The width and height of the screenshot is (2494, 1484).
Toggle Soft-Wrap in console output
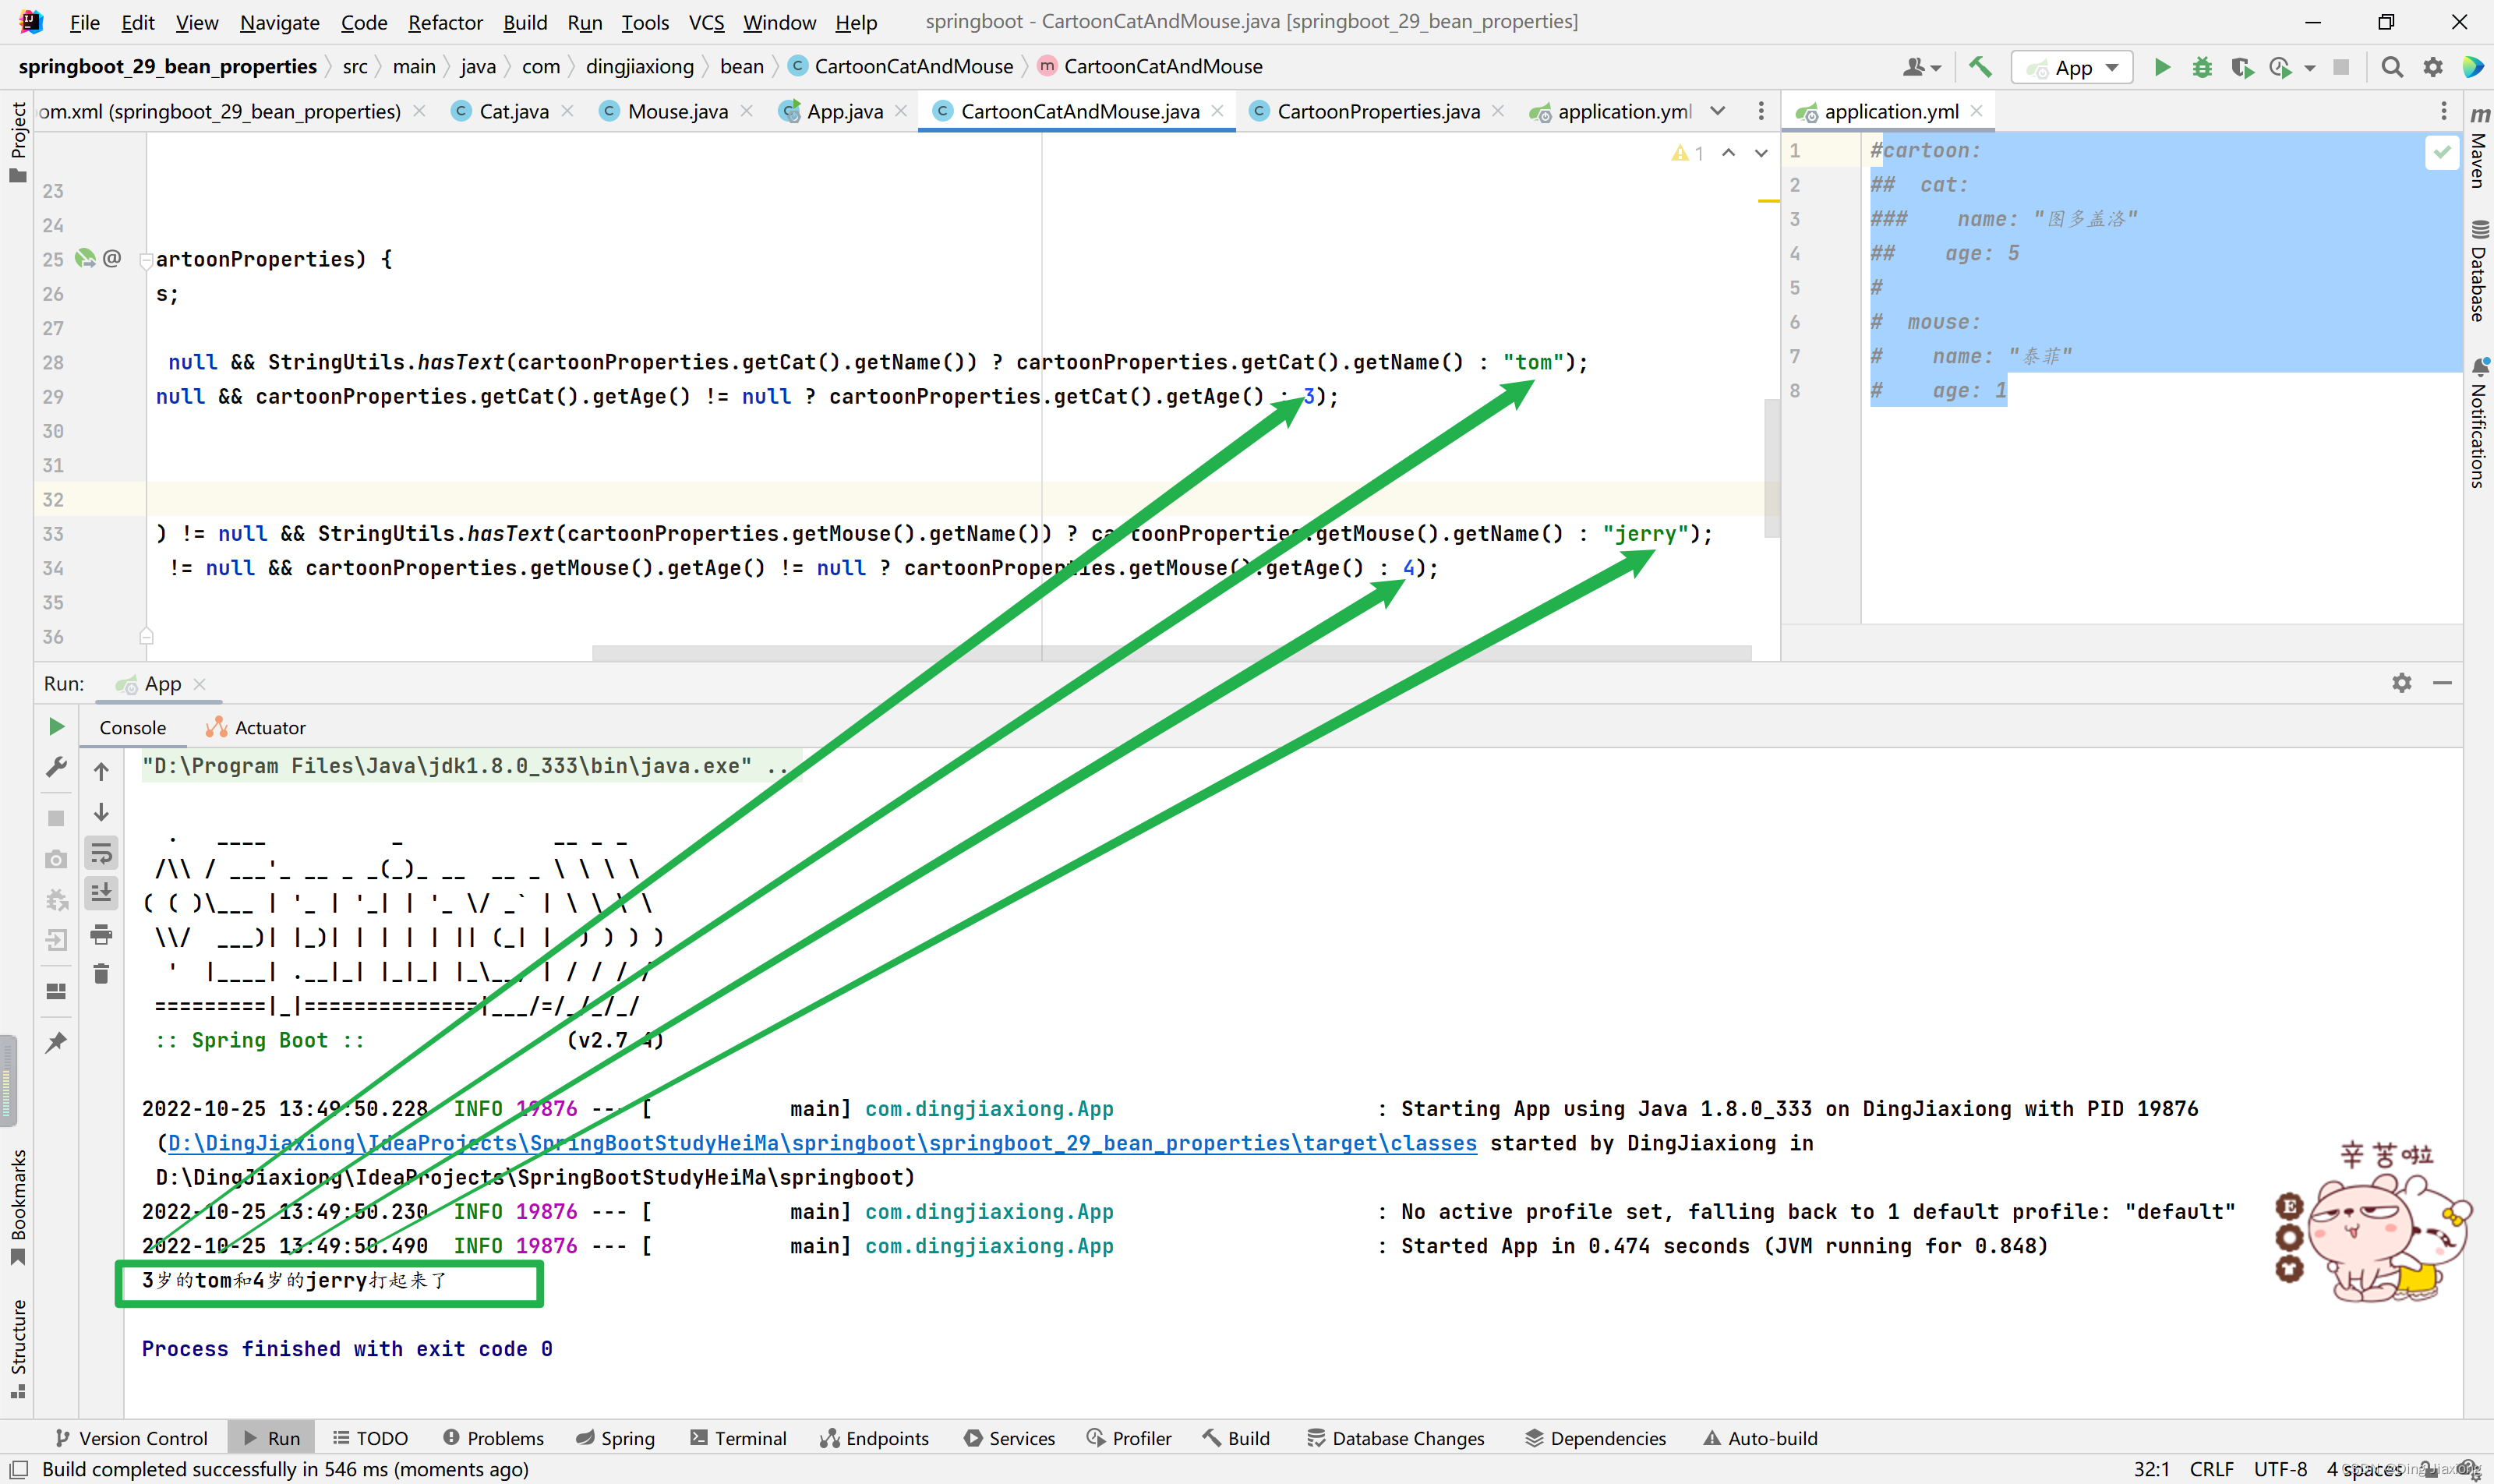(x=101, y=854)
